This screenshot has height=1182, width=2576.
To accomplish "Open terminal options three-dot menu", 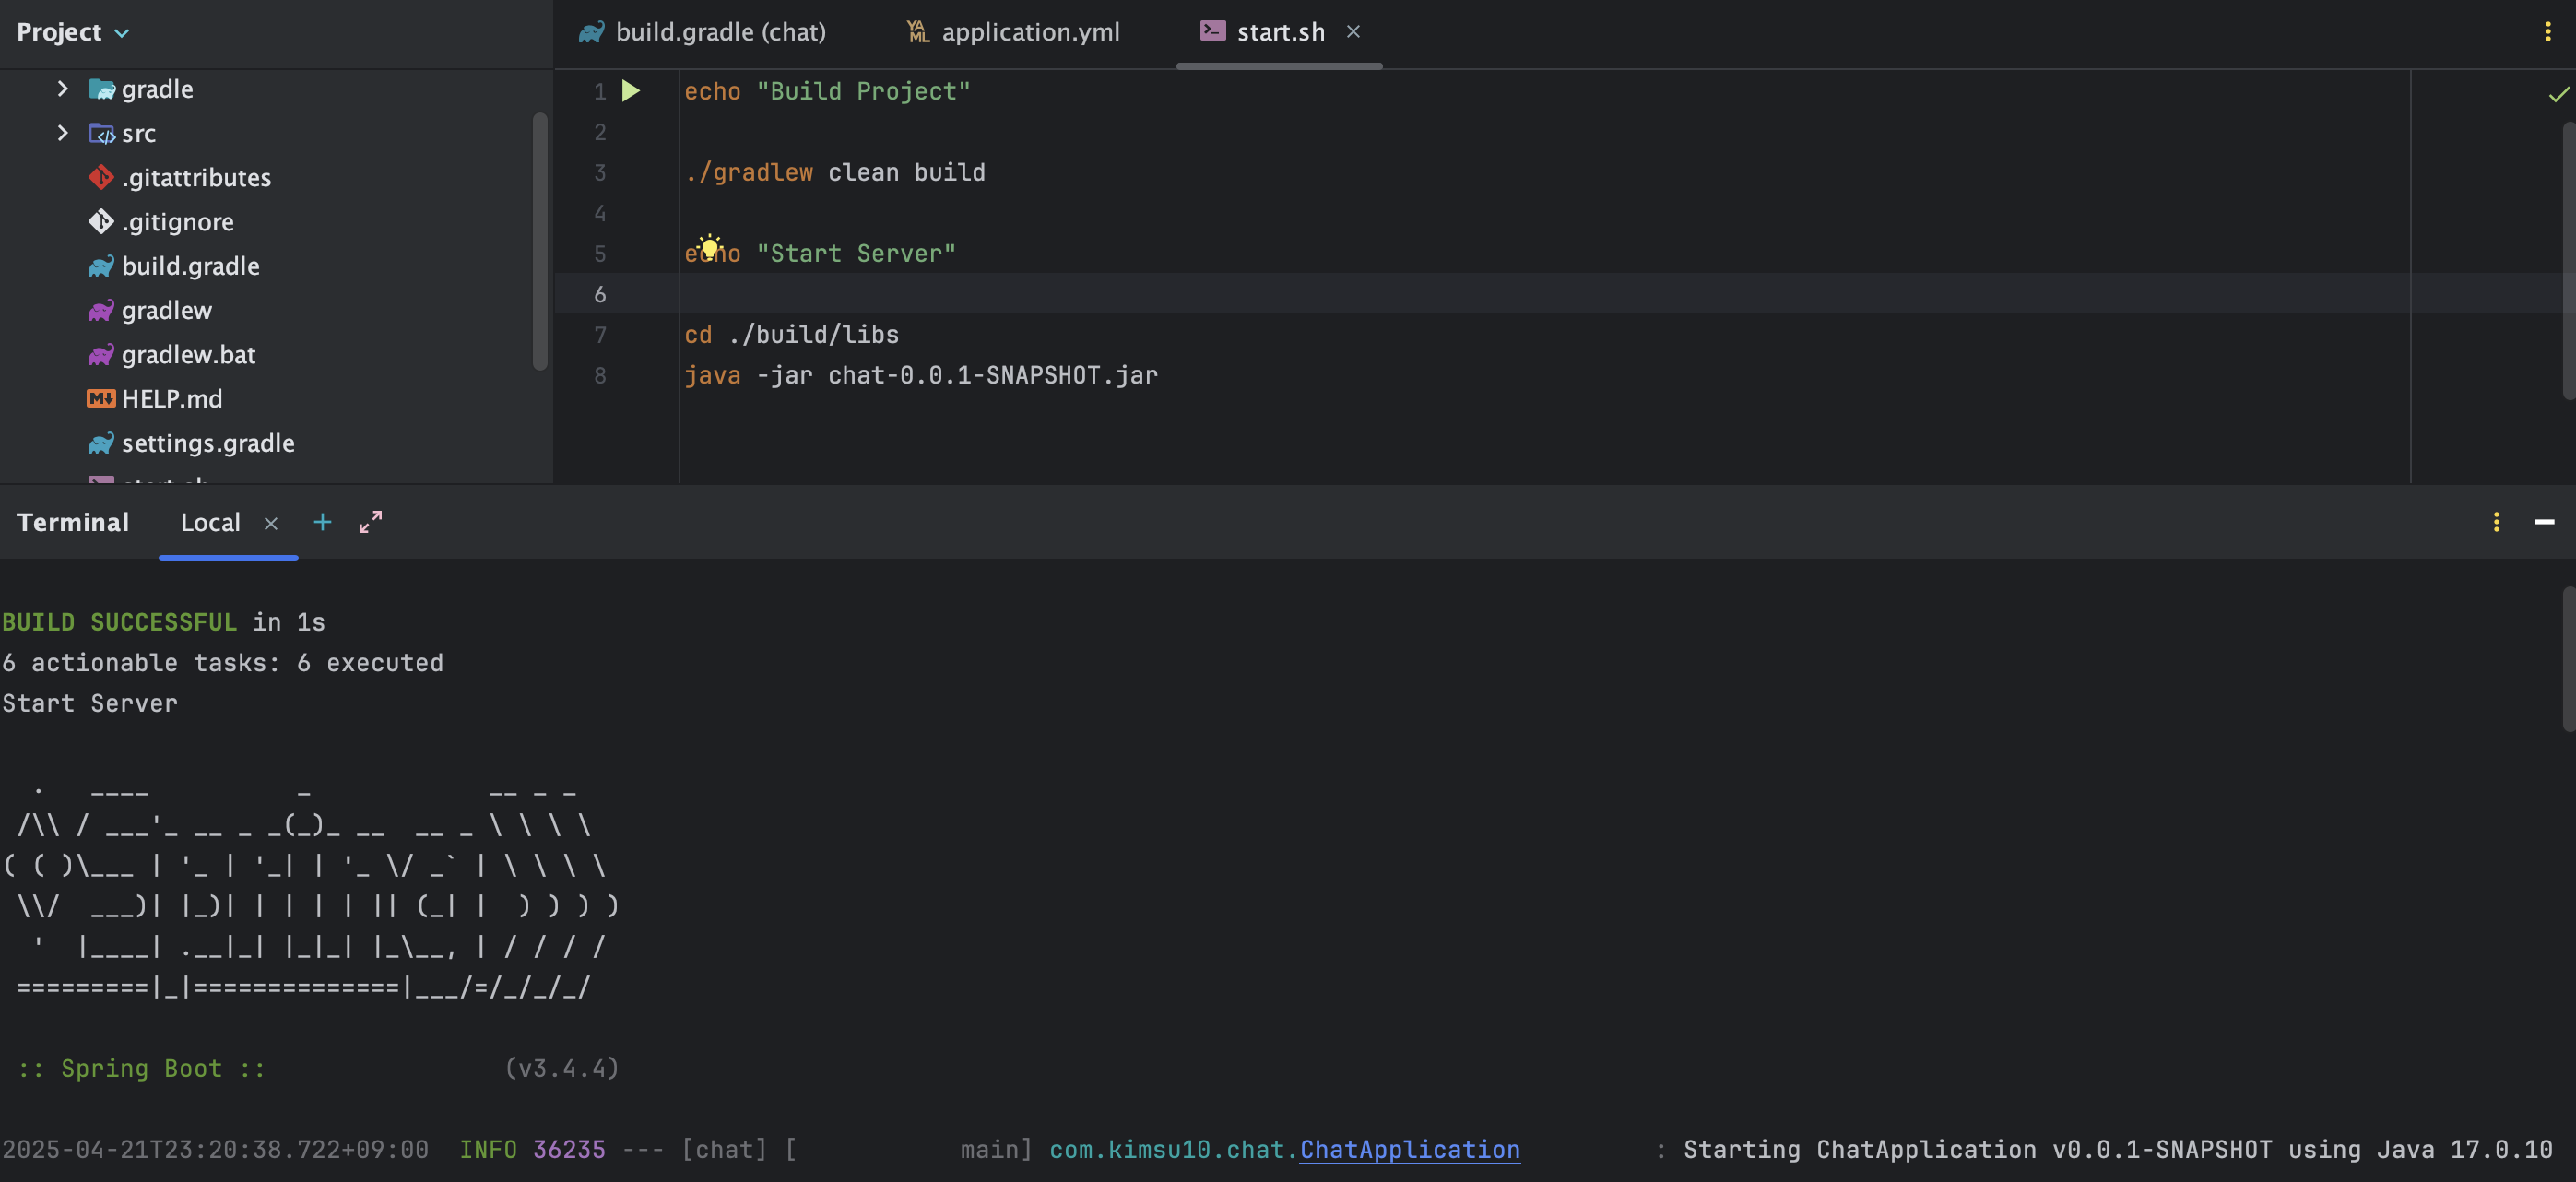I will pyautogui.click(x=2496, y=522).
